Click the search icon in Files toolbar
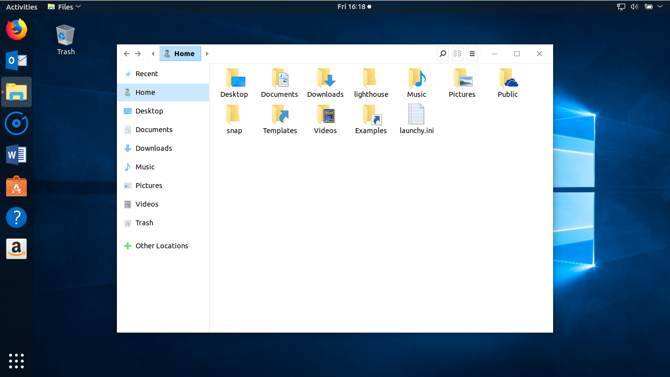Image resolution: width=670 pixels, height=377 pixels. 443,53
